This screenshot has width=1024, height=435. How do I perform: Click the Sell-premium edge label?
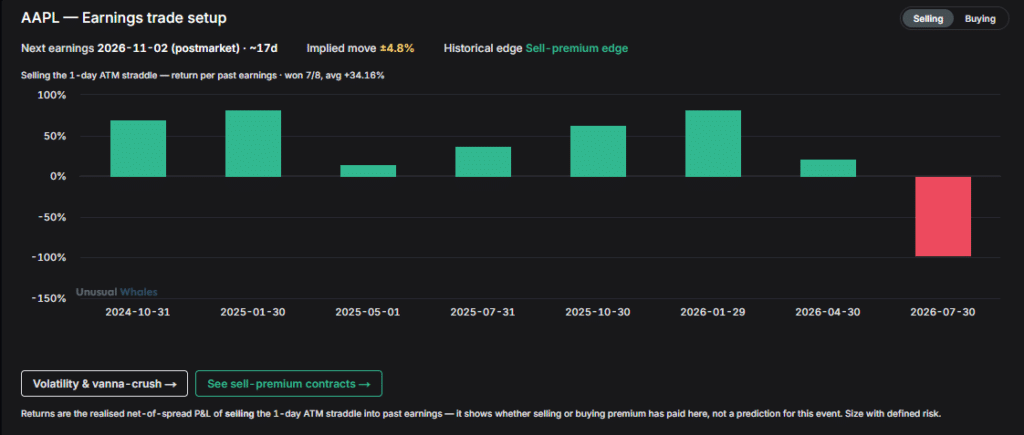pyautogui.click(x=577, y=48)
